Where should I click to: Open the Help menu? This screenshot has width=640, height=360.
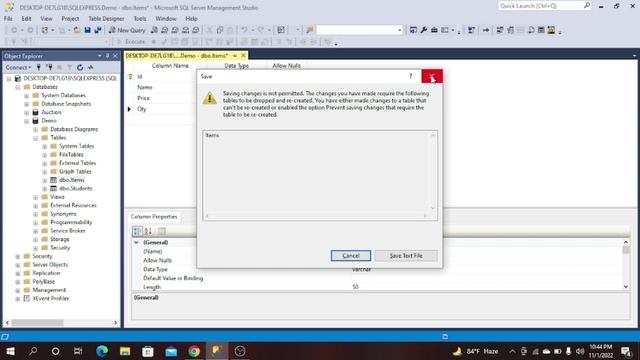pyautogui.click(x=191, y=19)
